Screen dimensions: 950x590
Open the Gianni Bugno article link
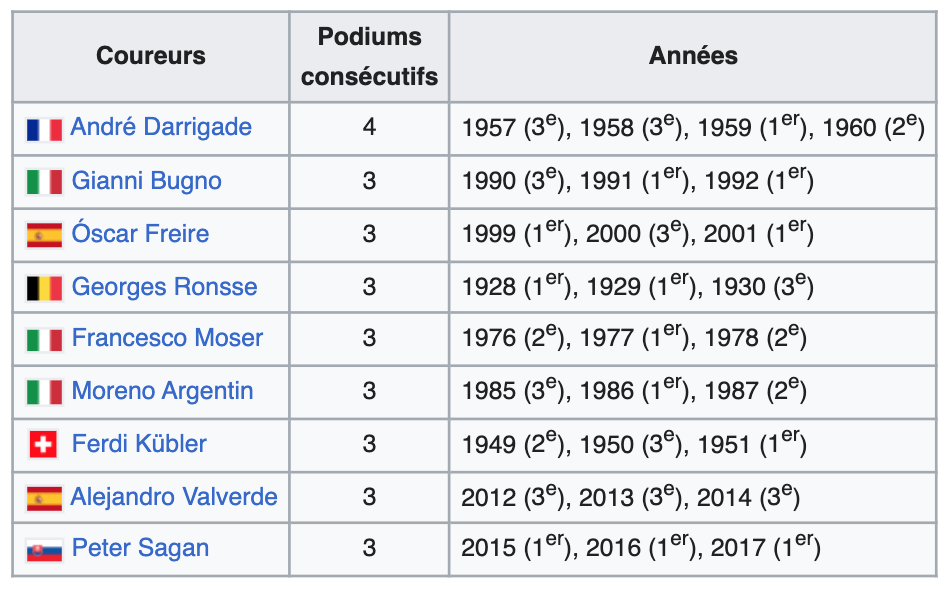(x=146, y=181)
